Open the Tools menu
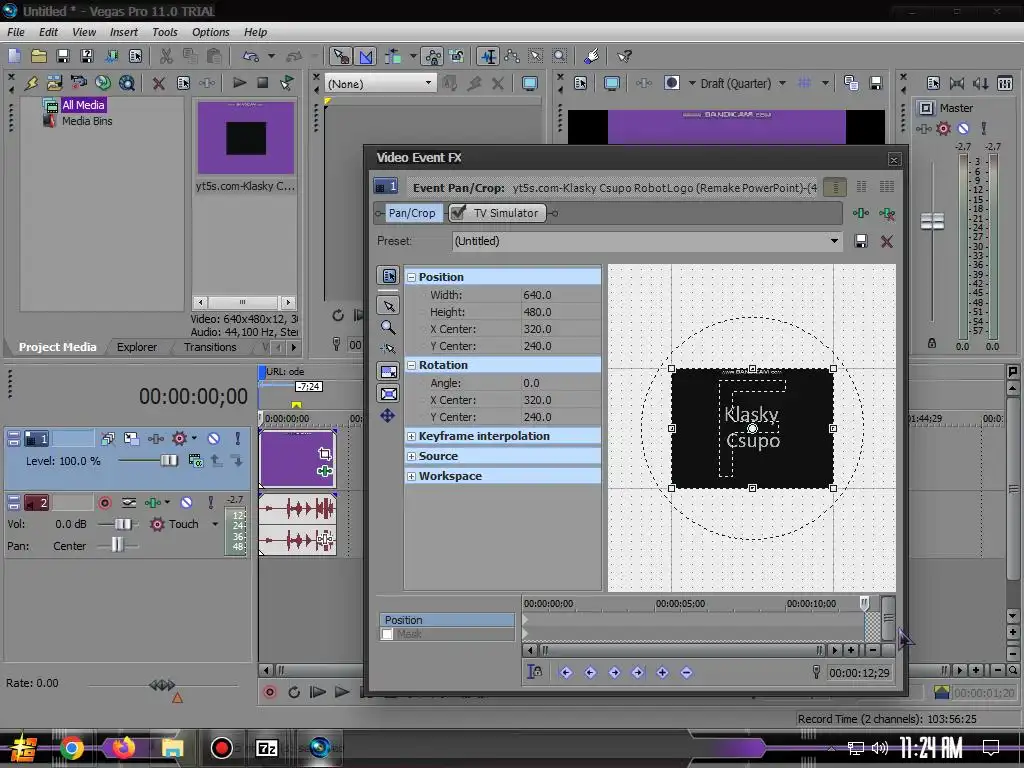The width and height of the screenshot is (1024, 768). pyautogui.click(x=164, y=32)
